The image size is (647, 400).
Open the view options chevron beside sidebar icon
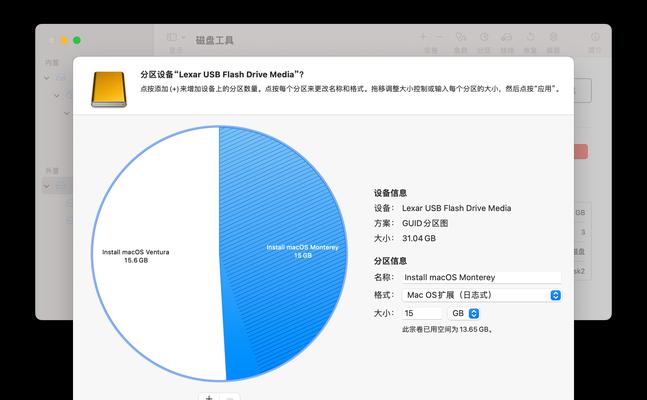click(x=183, y=38)
